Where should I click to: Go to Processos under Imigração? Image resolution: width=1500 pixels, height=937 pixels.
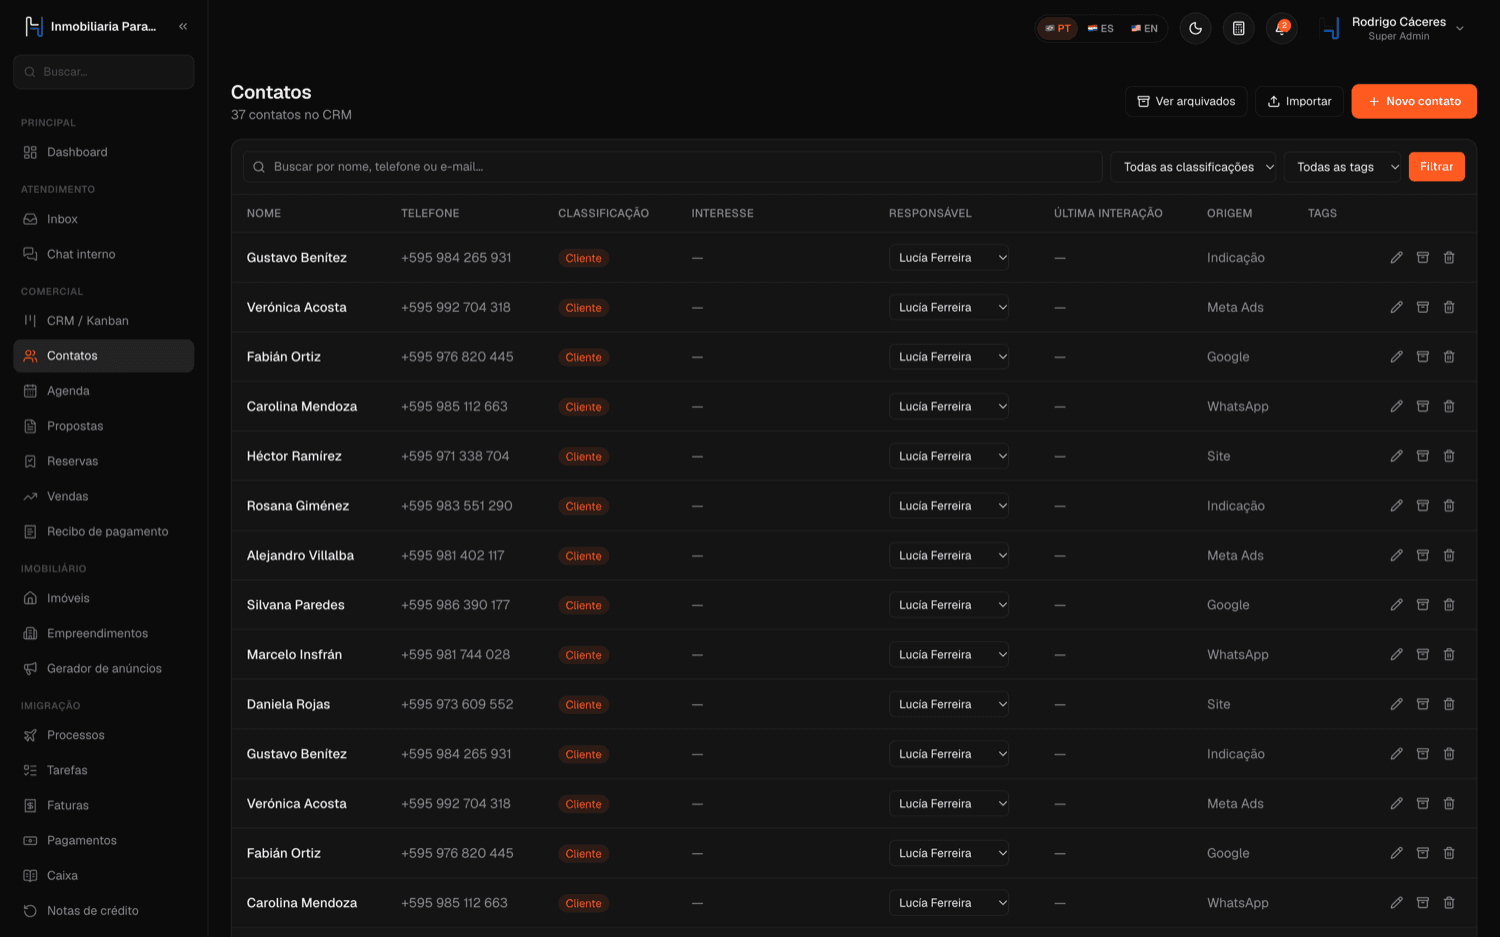104,735
